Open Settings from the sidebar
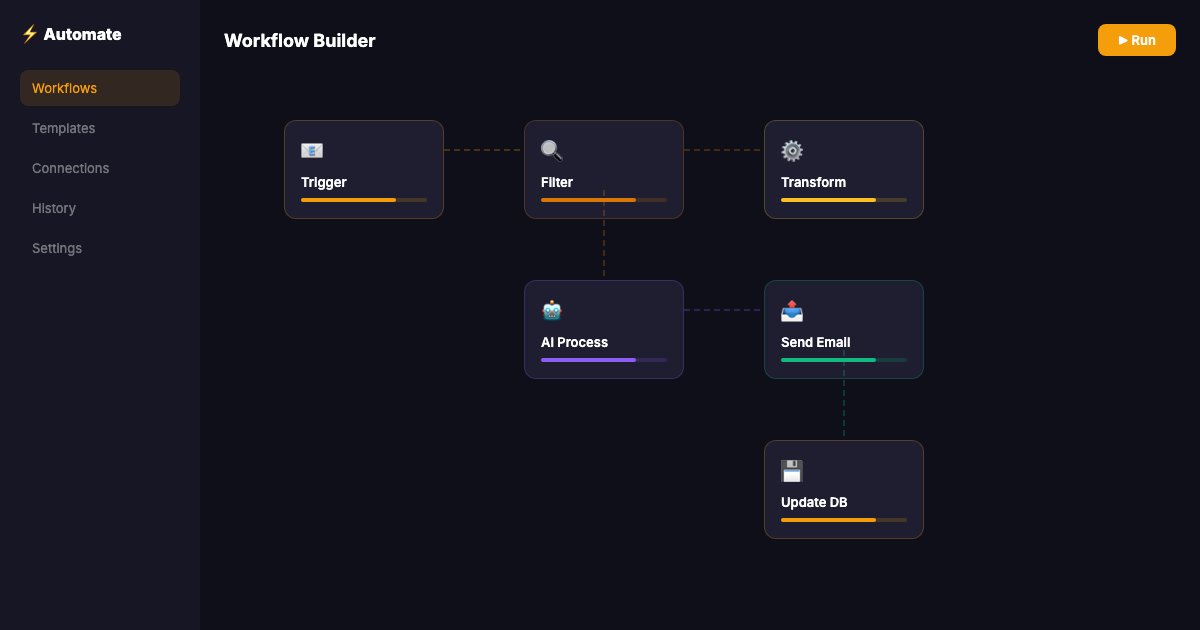The image size is (1200, 630). [57, 248]
